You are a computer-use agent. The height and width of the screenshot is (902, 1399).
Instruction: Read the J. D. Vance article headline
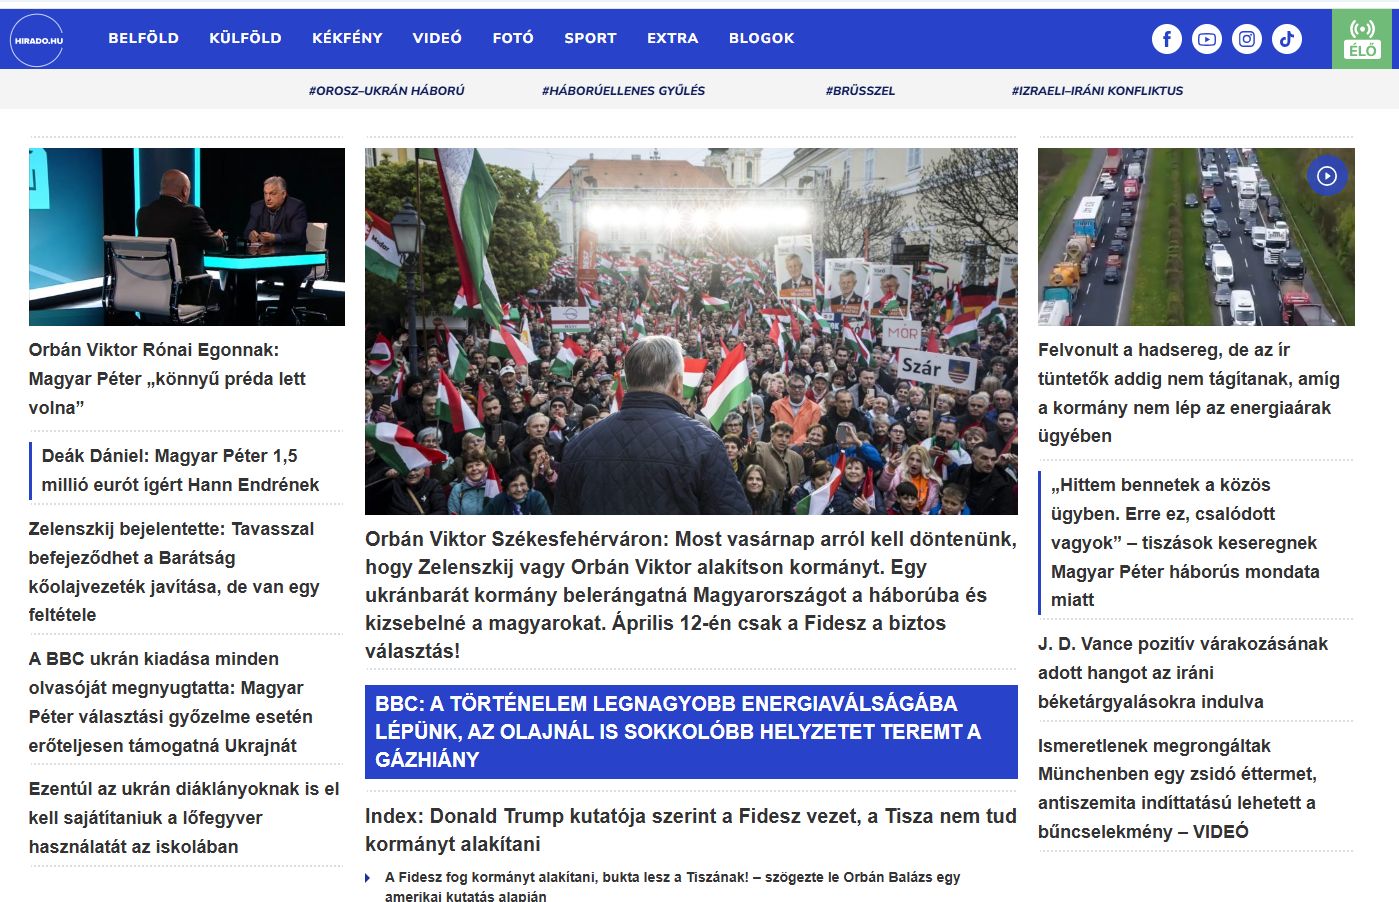[1182, 672]
